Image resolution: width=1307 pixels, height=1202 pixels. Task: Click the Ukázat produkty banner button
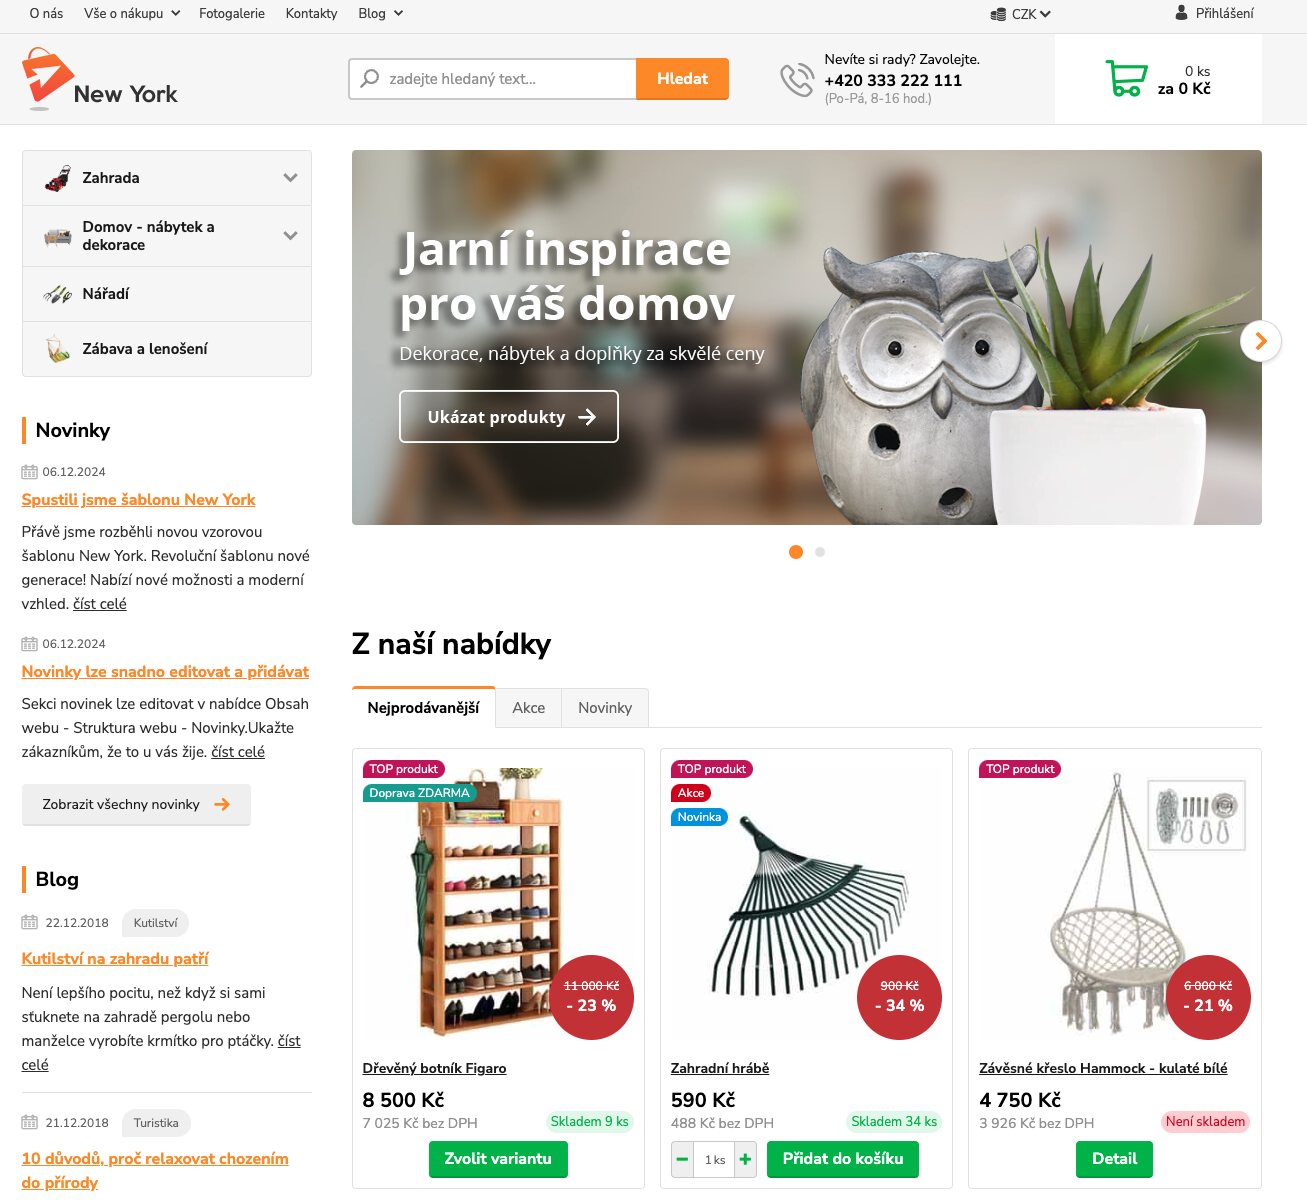[509, 416]
